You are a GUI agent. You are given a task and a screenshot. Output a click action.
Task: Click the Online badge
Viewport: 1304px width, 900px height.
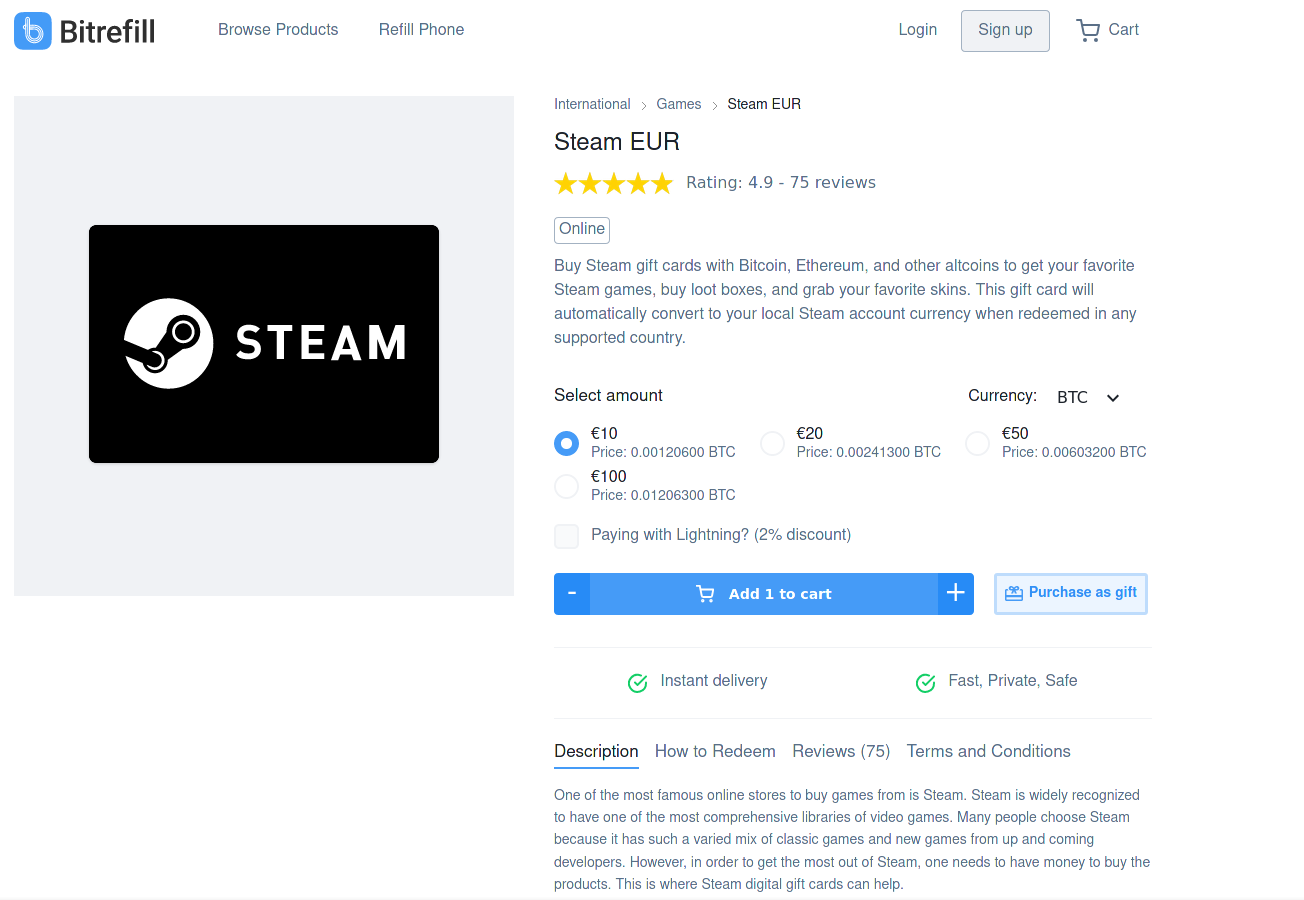click(x=582, y=230)
